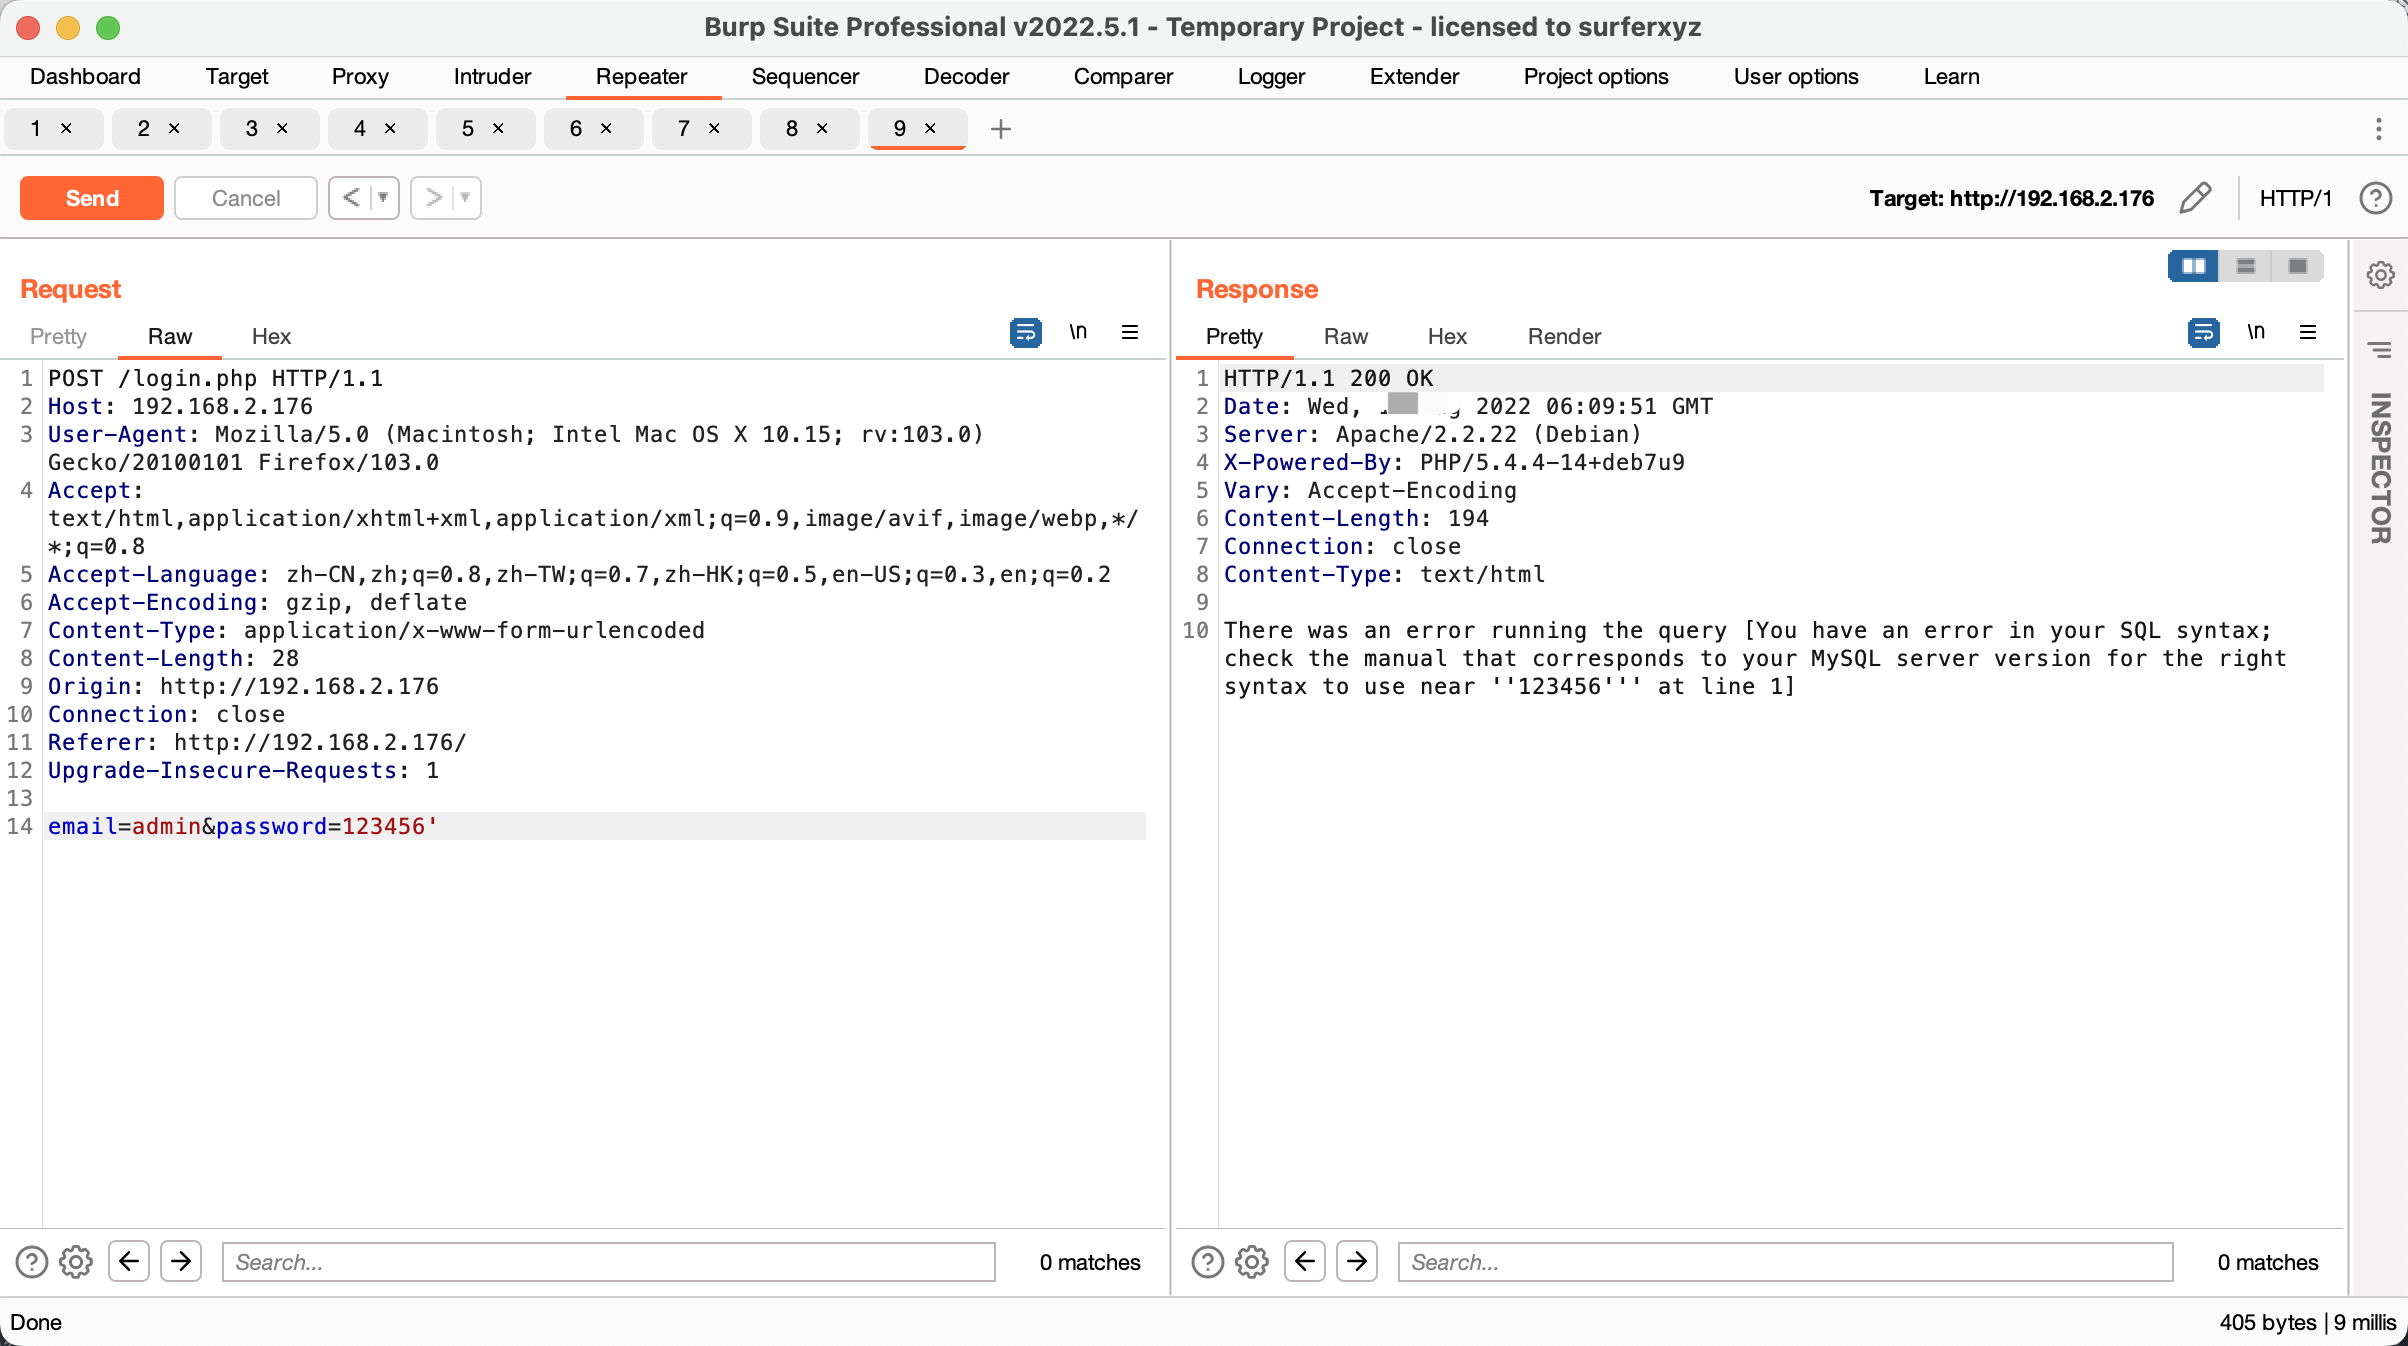The width and height of the screenshot is (2408, 1346).
Task: Select combined tabbed layout icon
Action: (2297, 266)
